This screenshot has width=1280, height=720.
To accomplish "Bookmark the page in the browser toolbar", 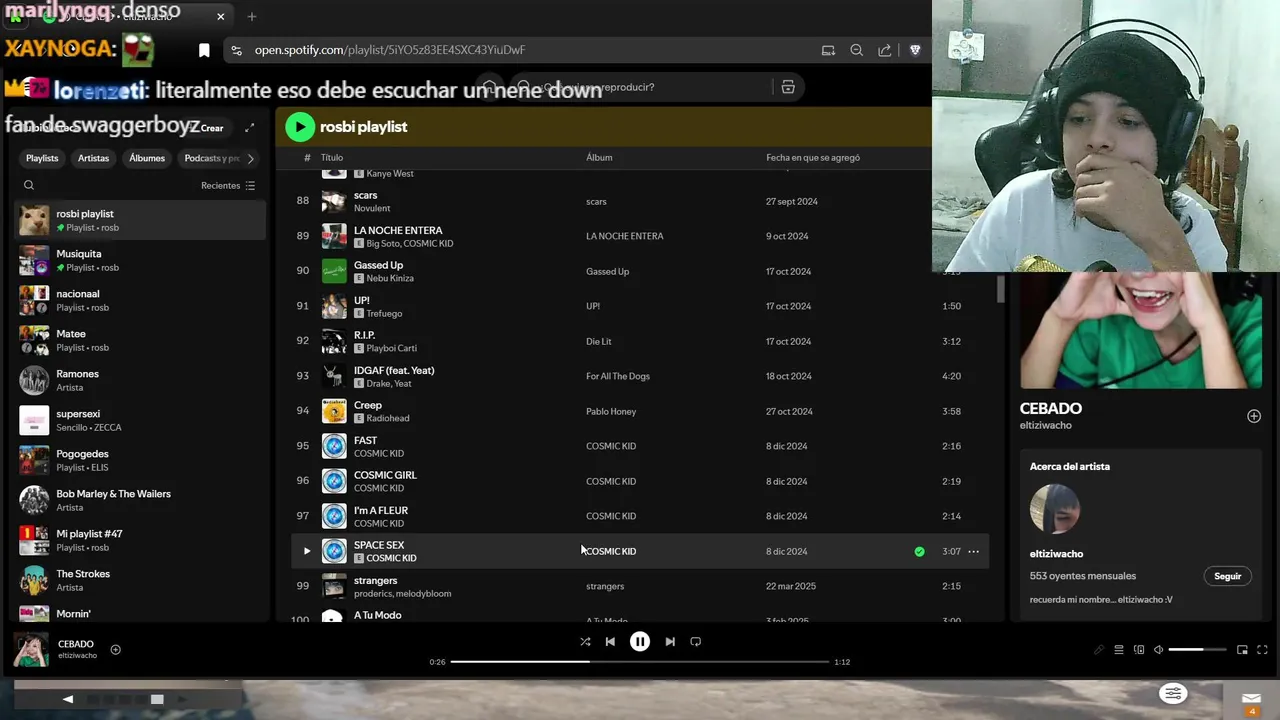I will [204, 50].
